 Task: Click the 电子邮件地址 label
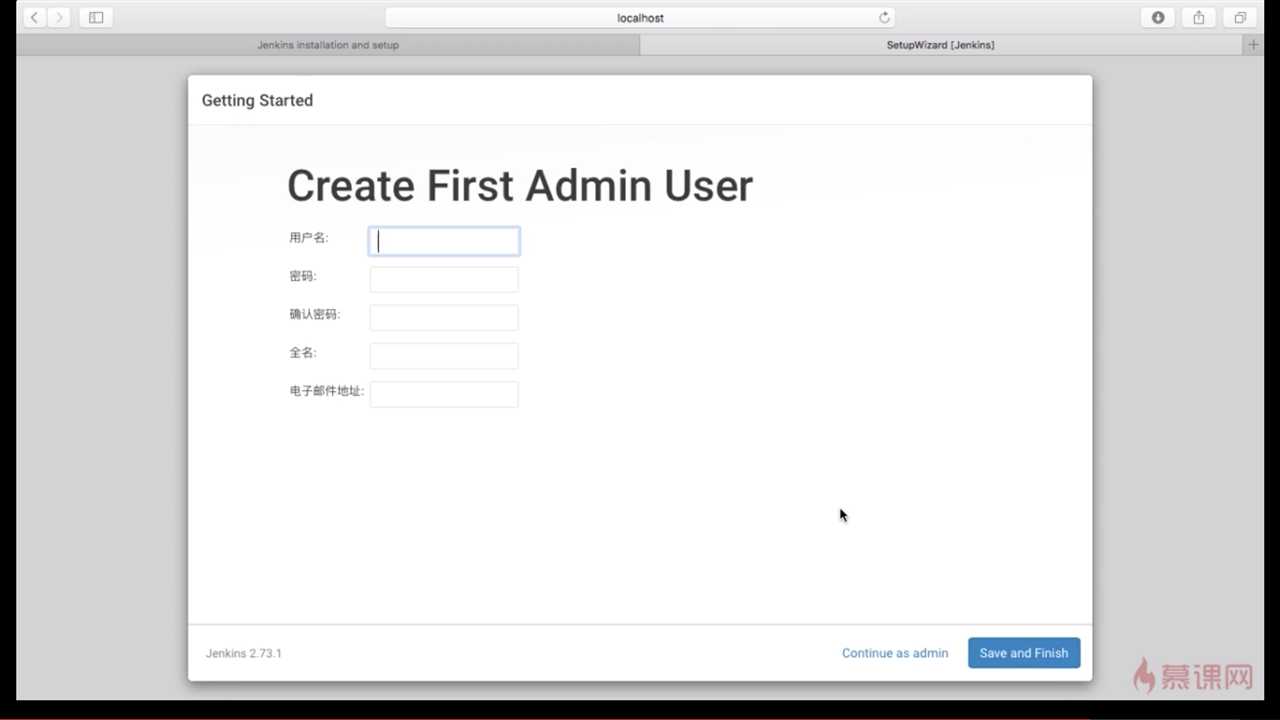click(x=327, y=391)
